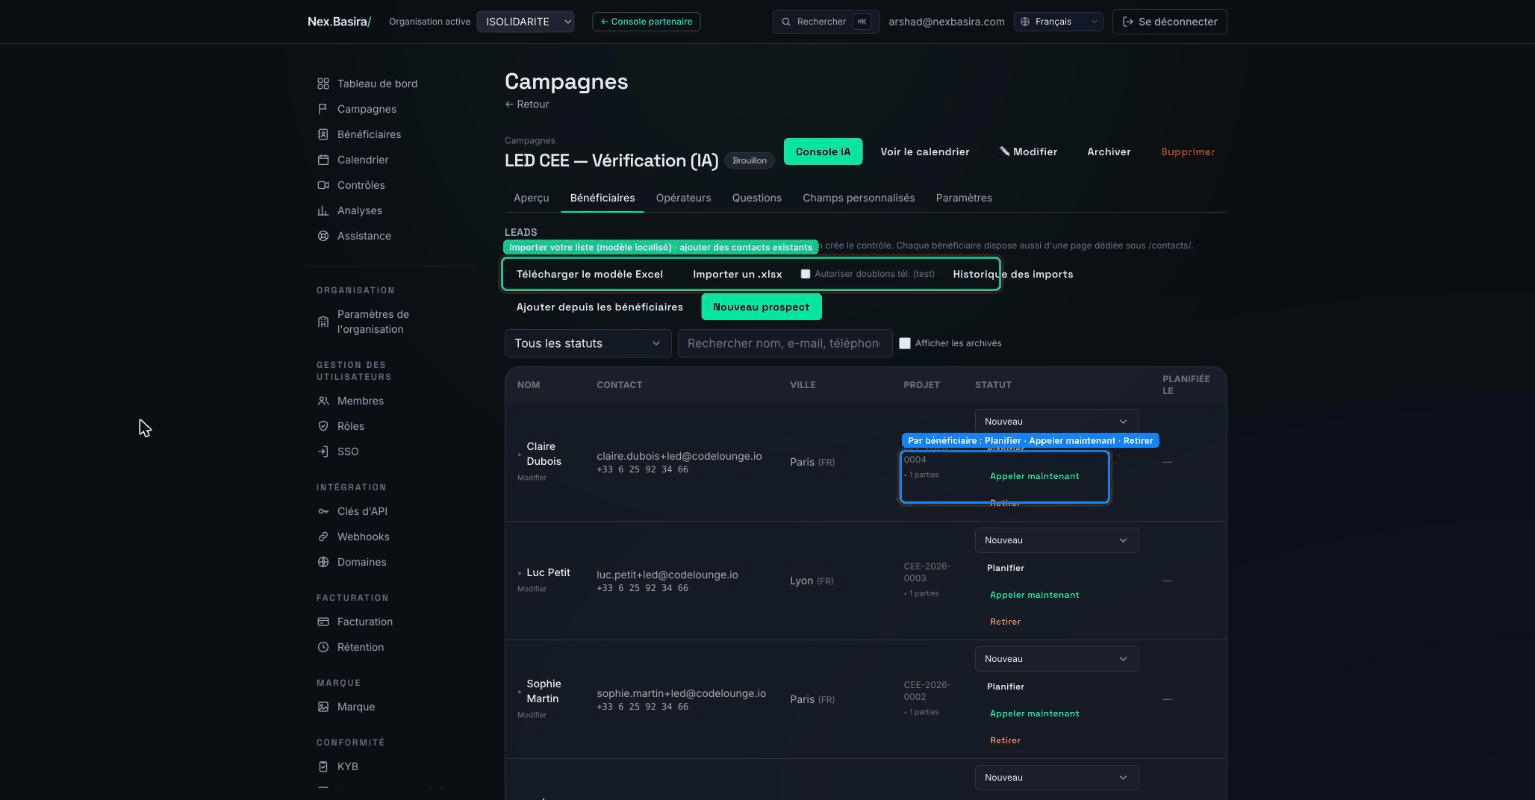1535x800 pixels.
Task: Open the Français language selector
Action: pyautogui.click(x=1058, y=21)
